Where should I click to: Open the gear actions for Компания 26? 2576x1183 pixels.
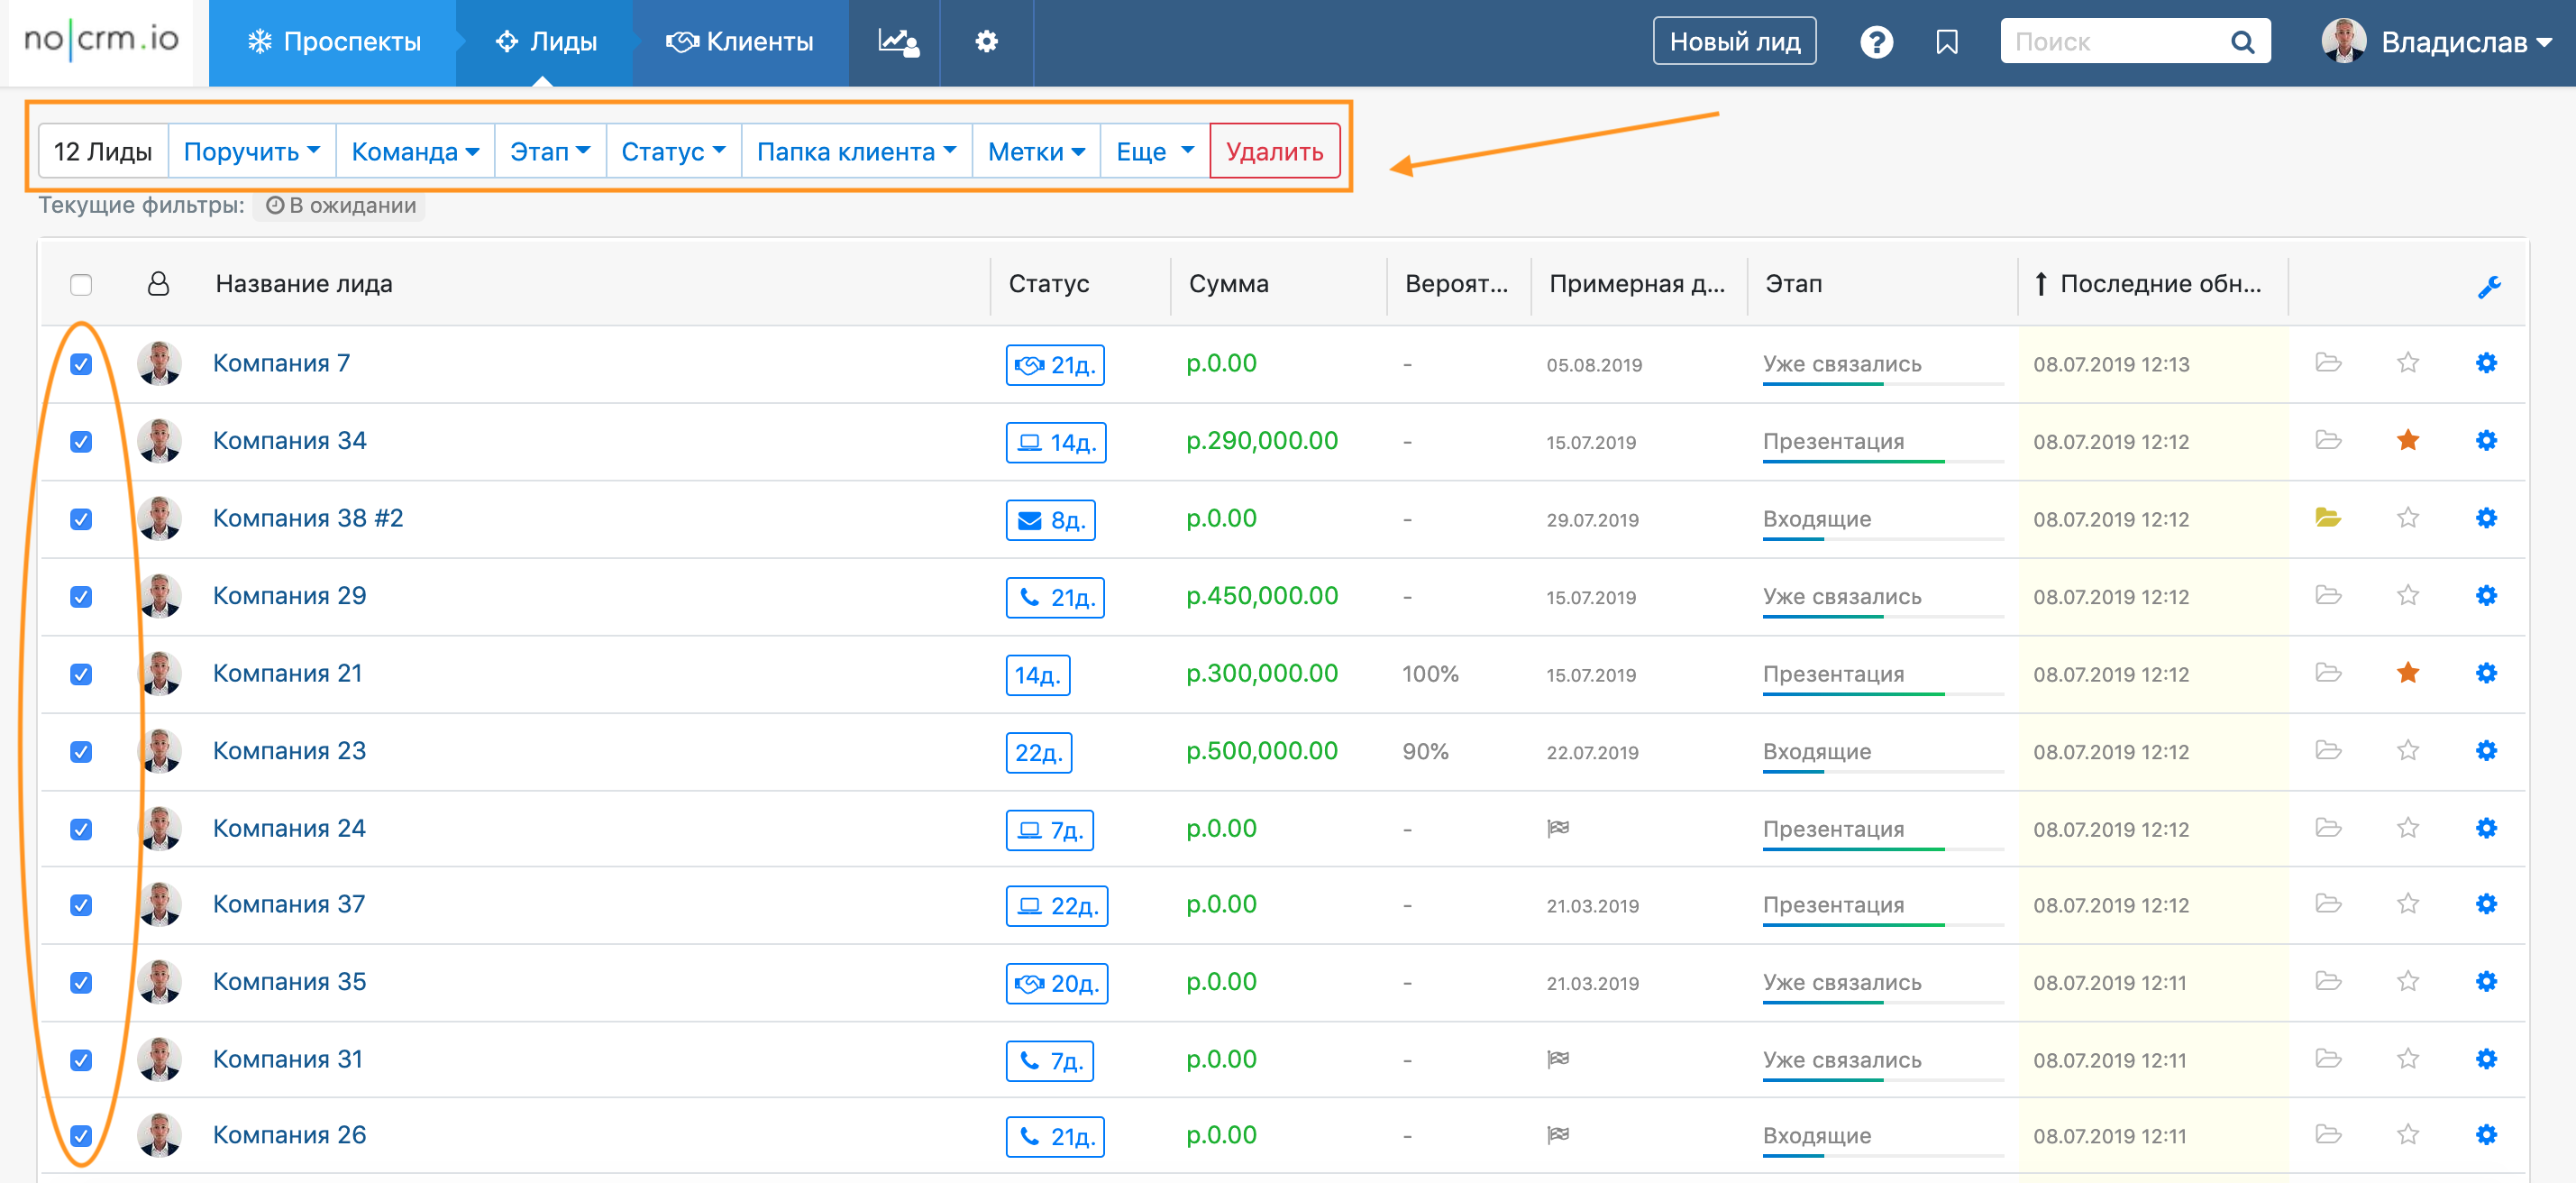(x=2486, y=1135)
